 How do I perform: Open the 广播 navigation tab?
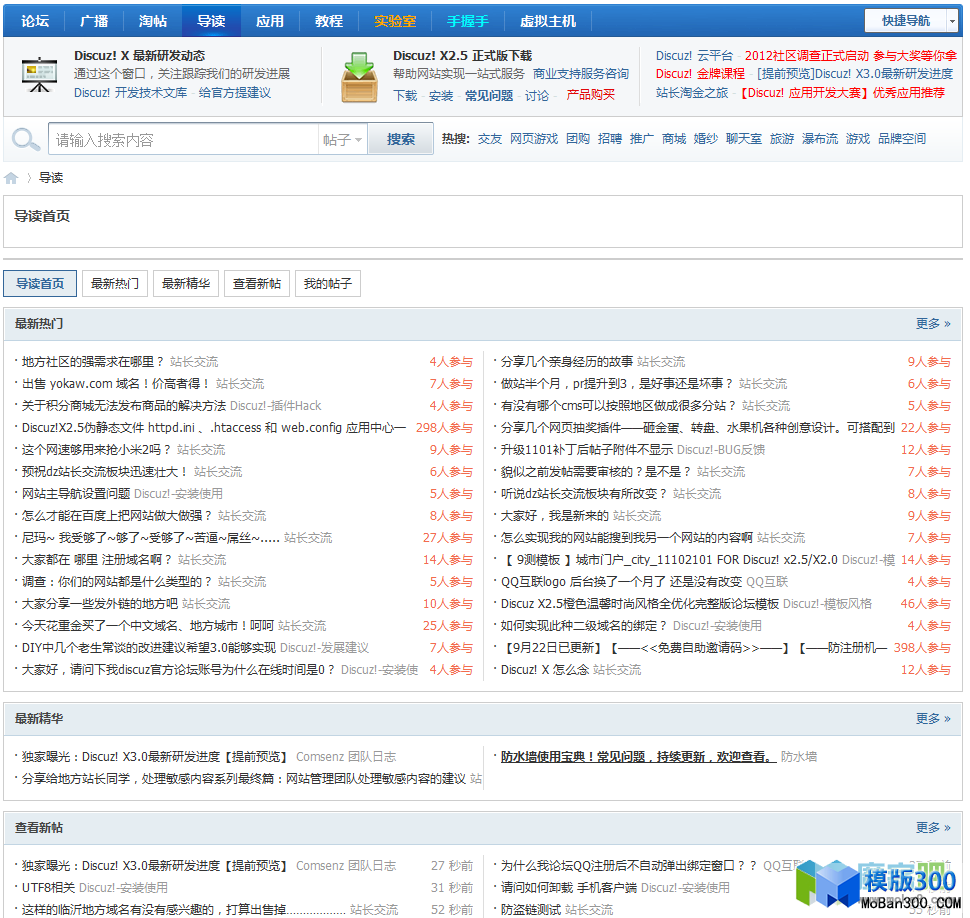(94, 21)
